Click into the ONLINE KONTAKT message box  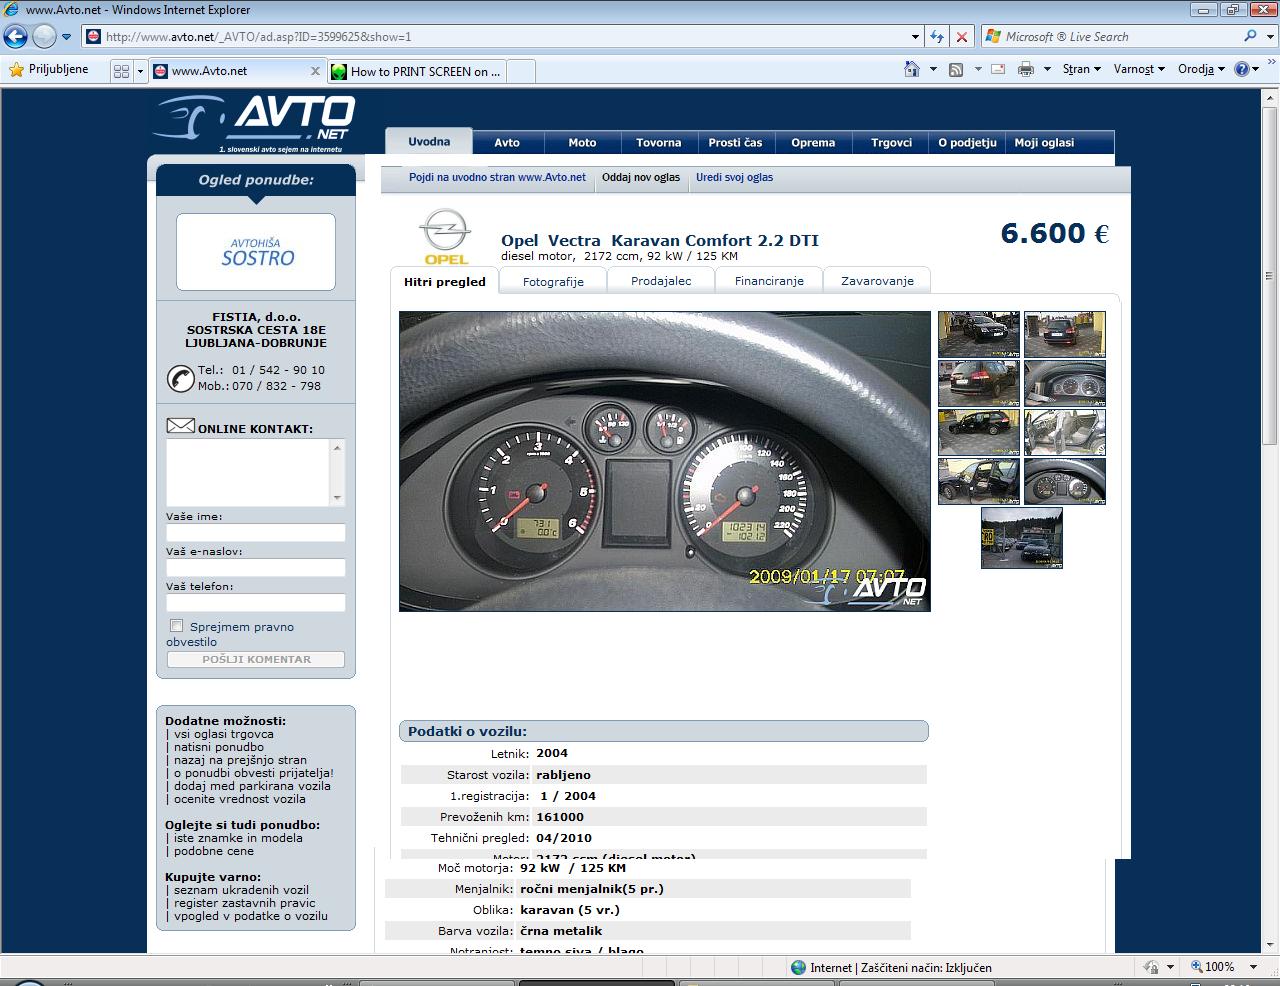coord(249,472)
